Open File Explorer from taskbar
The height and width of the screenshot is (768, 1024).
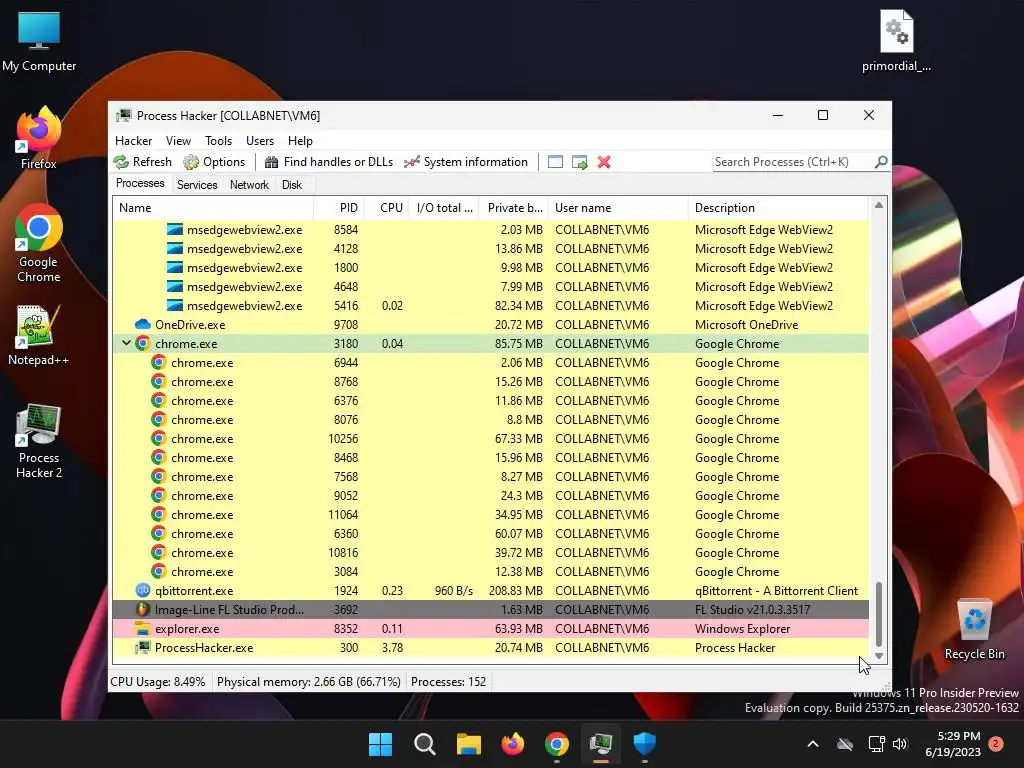click(x=468, y=744)
